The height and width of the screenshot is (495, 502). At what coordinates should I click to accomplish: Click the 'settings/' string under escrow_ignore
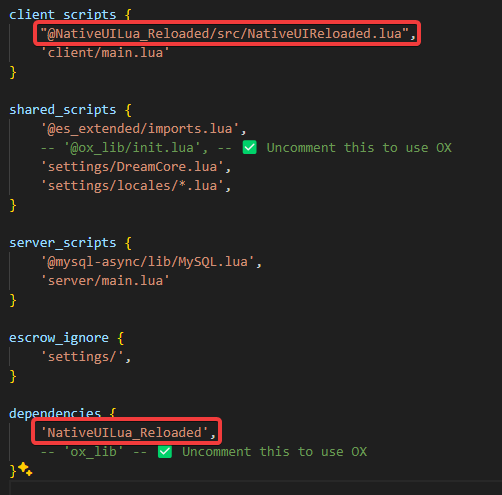(x=82, y=357)
